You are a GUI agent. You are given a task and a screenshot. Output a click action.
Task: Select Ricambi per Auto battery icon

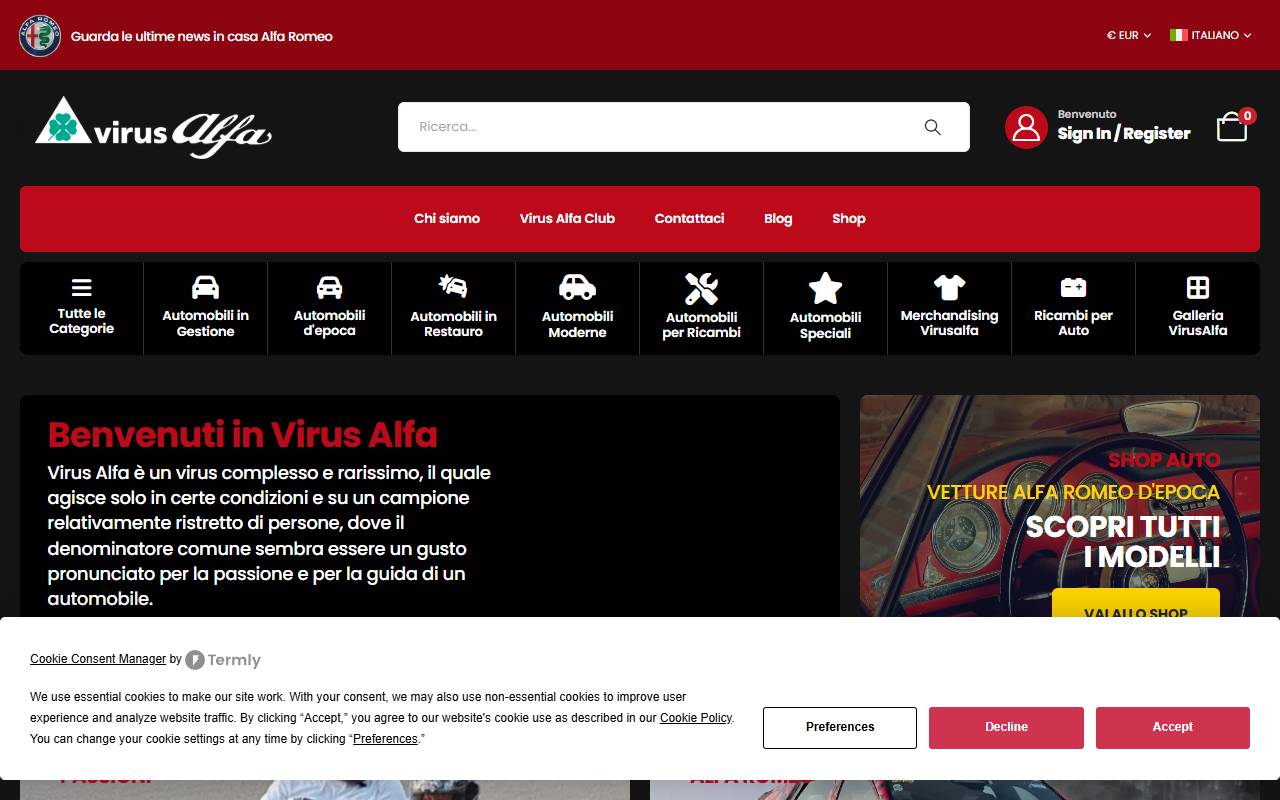(x=1073, y=287)
